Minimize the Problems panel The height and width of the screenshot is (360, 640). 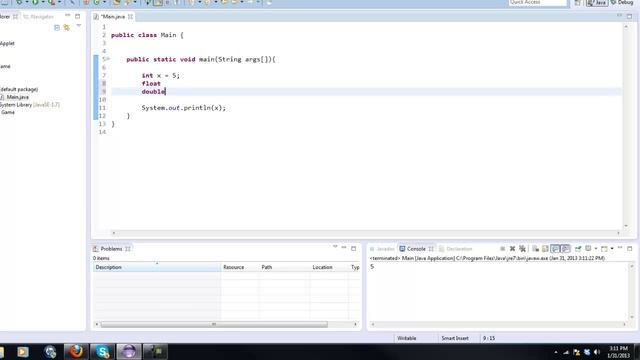click(344, 248)
